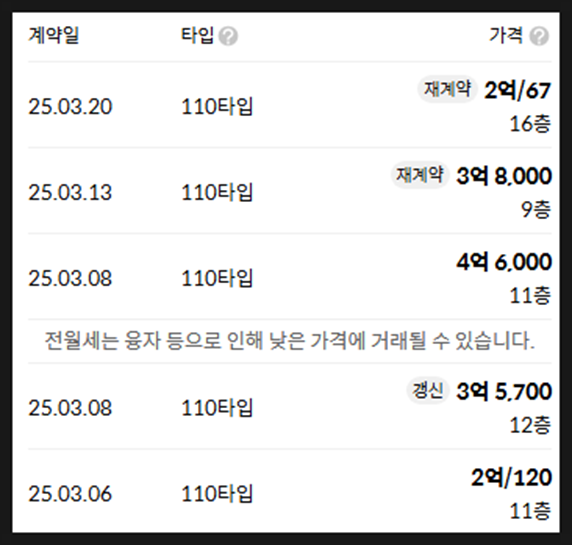
Task: Click the 2억/67 price entry
Action: tap(517, 90)
